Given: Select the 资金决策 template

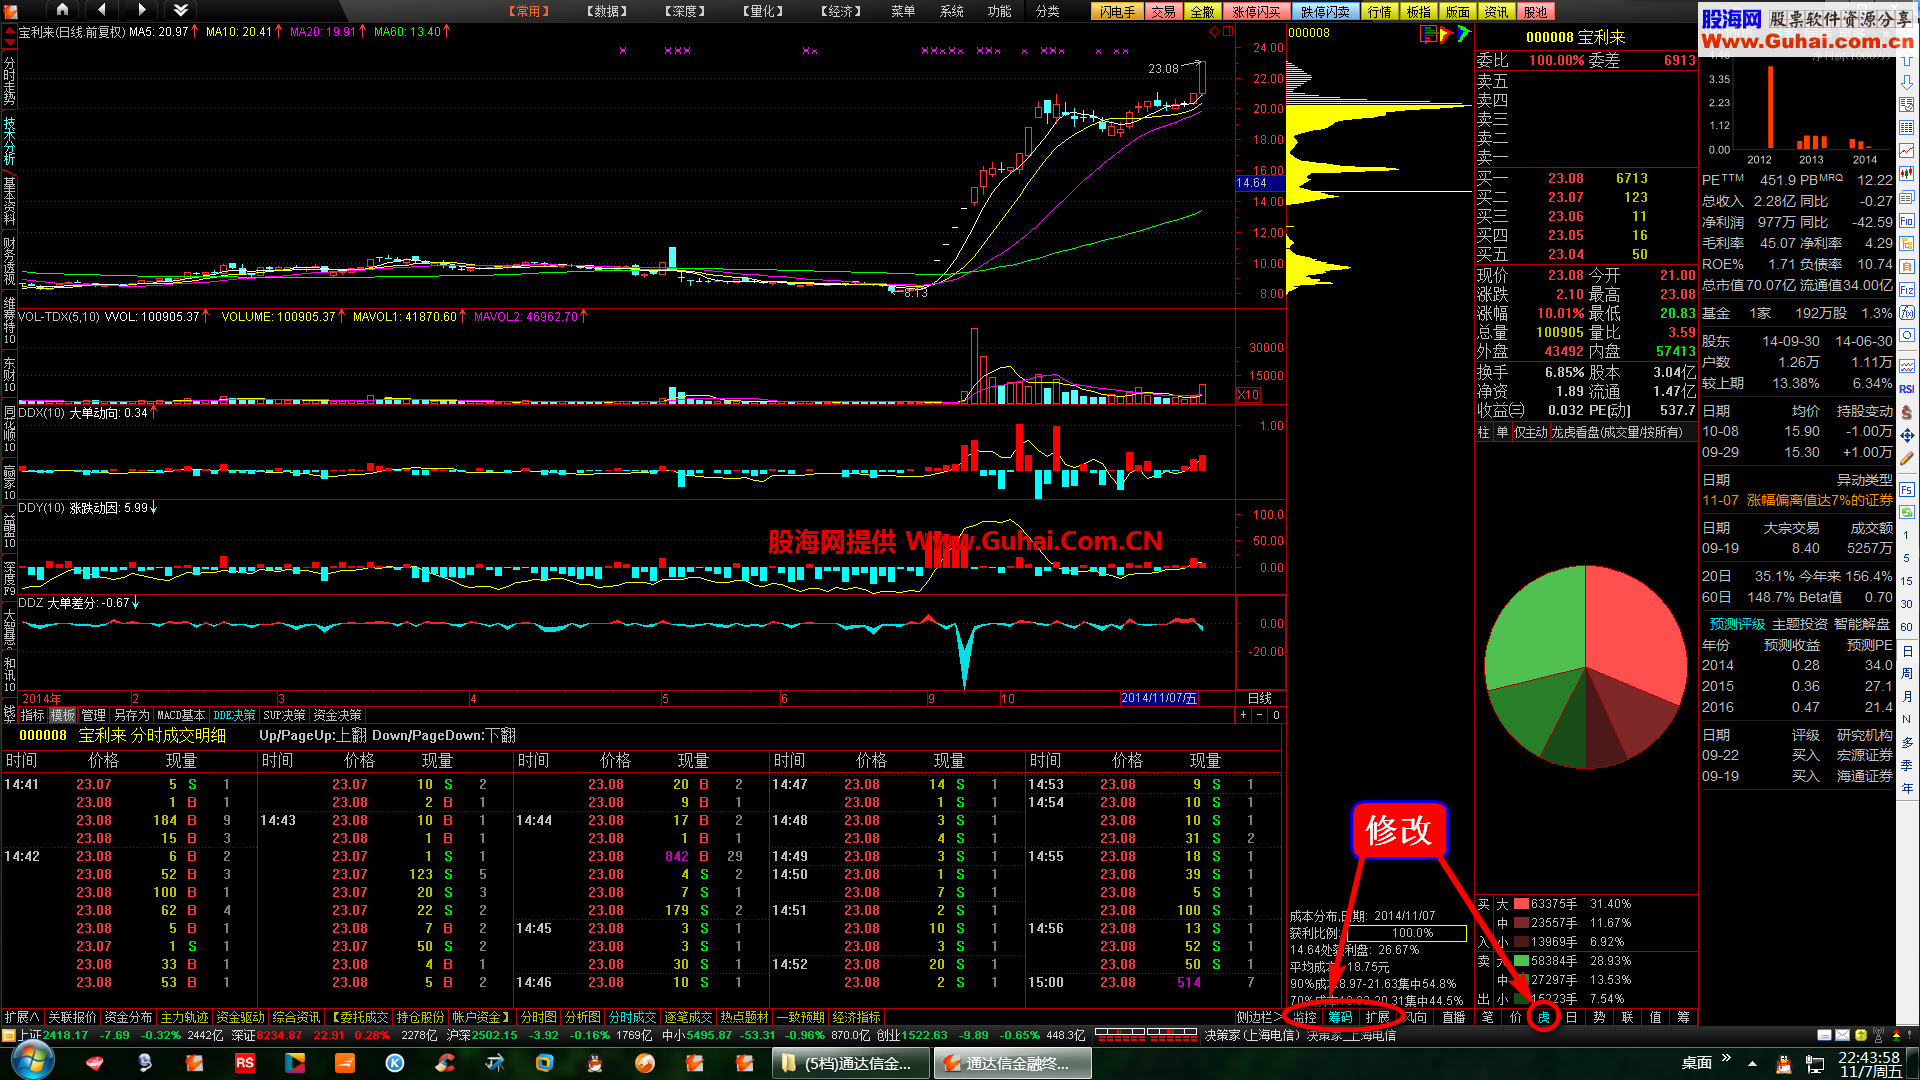Looking at the screenshot, I should (337, 715).
